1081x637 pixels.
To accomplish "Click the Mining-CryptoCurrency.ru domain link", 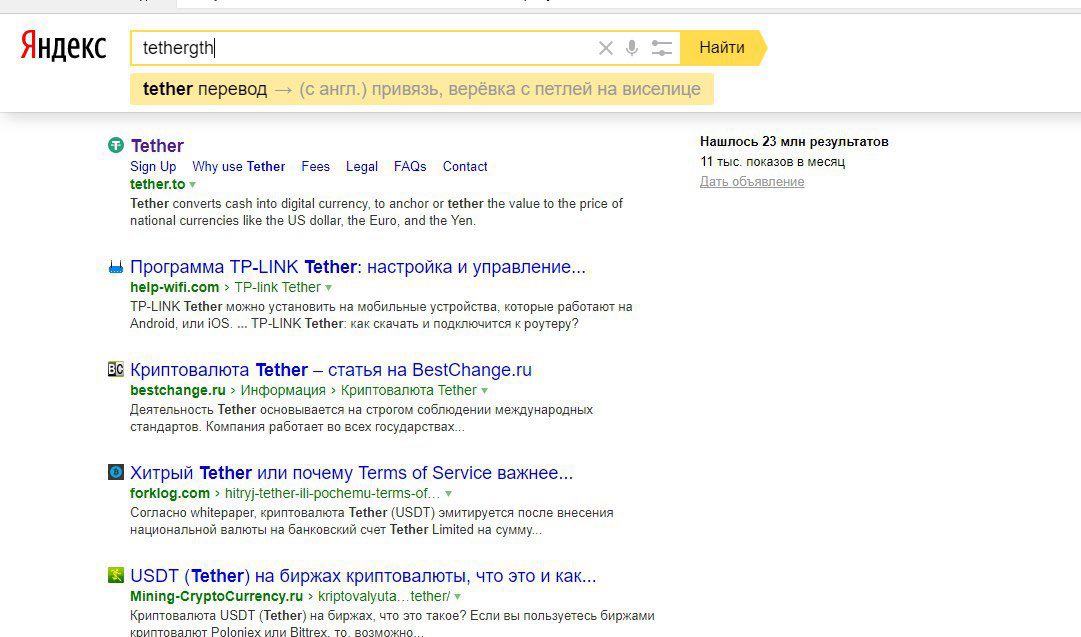I will [216, 596].
